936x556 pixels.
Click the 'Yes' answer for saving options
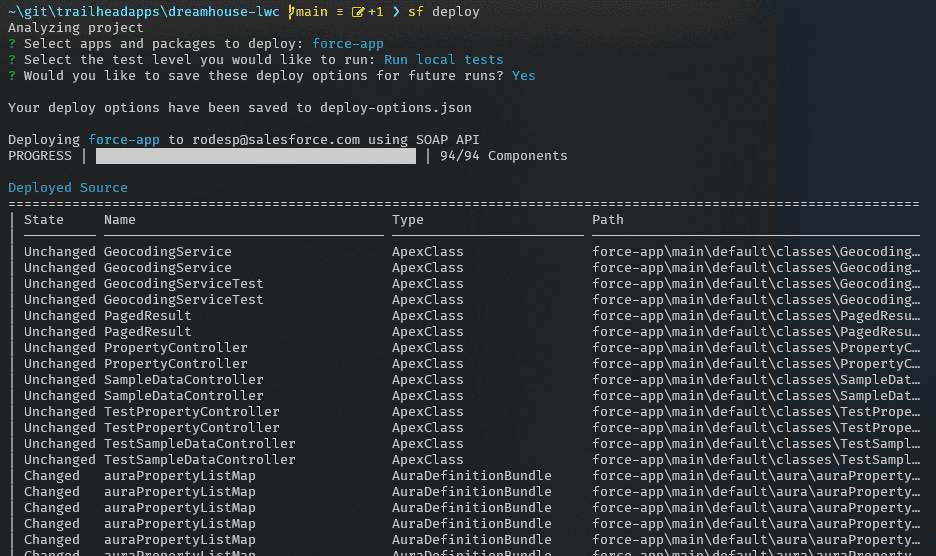tap(524, 76)
